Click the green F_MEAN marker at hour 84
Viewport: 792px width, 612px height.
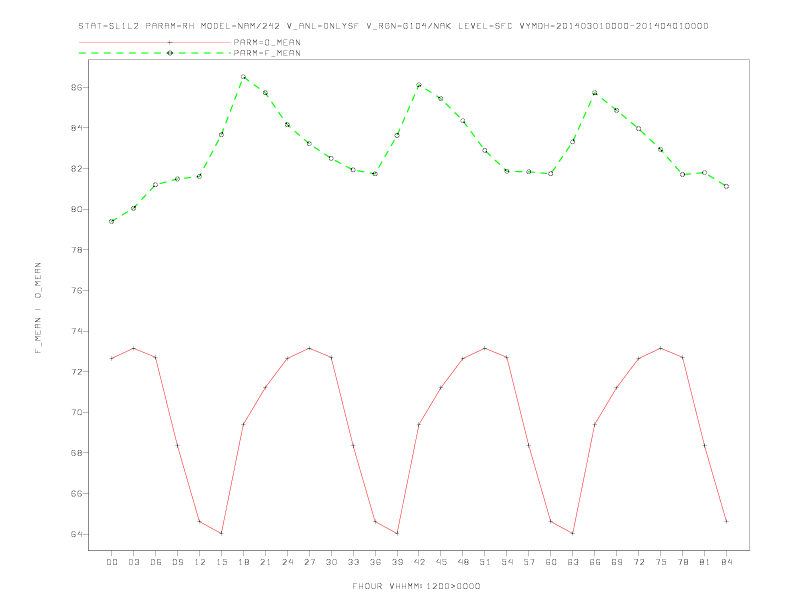[726, 186]
